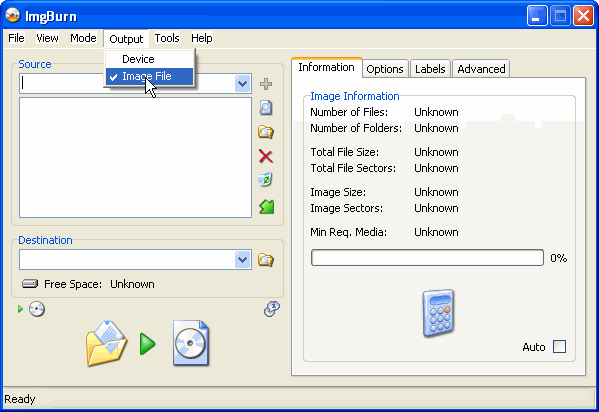
Task: Click the disc image file icon
Action: click(191, 343)
